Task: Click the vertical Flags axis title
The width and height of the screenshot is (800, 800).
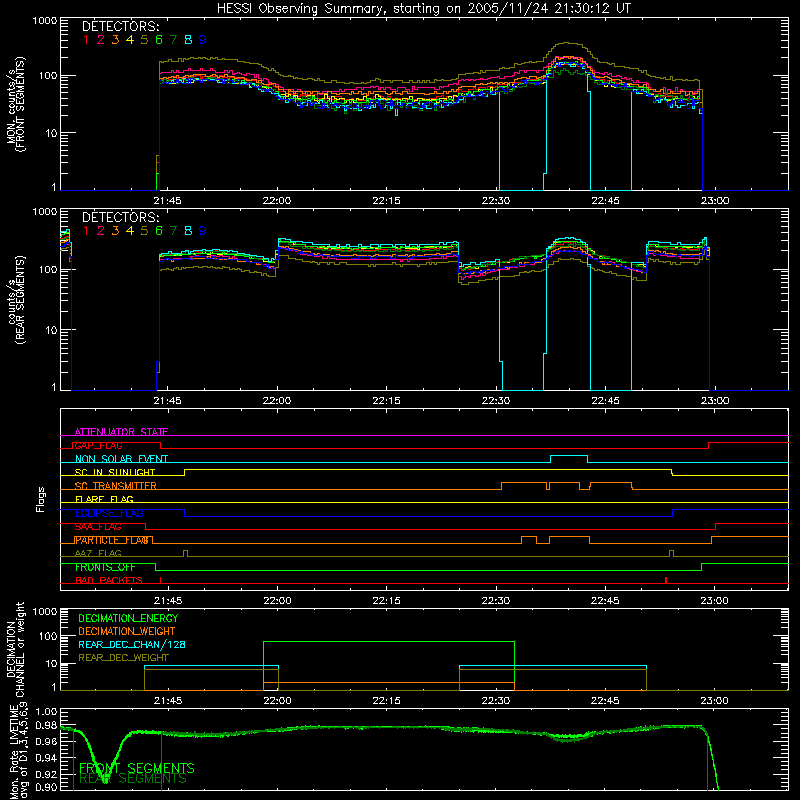Action: click(x=41, y=499)
